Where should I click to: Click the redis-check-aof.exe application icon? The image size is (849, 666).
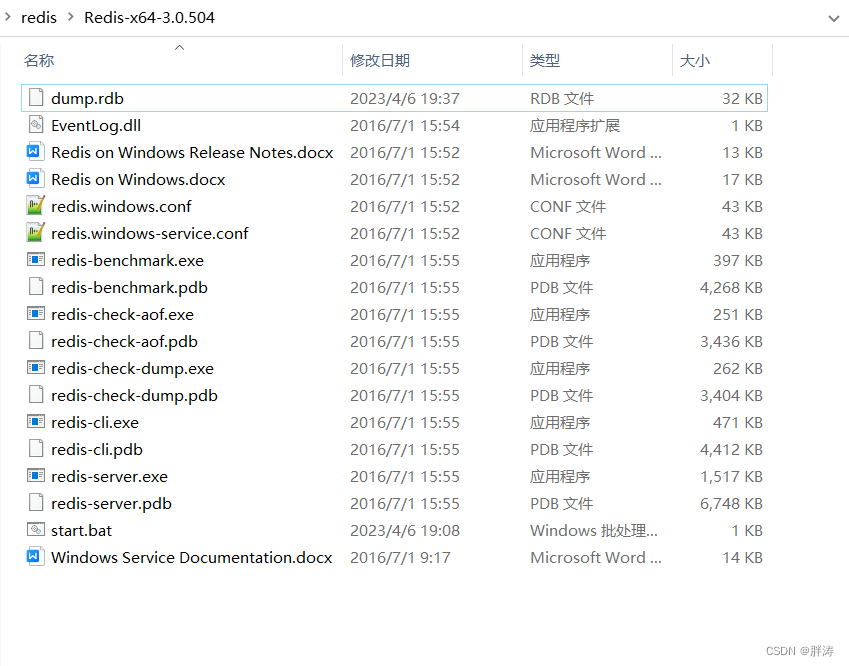pyautogui.click(x=36, y=314)
